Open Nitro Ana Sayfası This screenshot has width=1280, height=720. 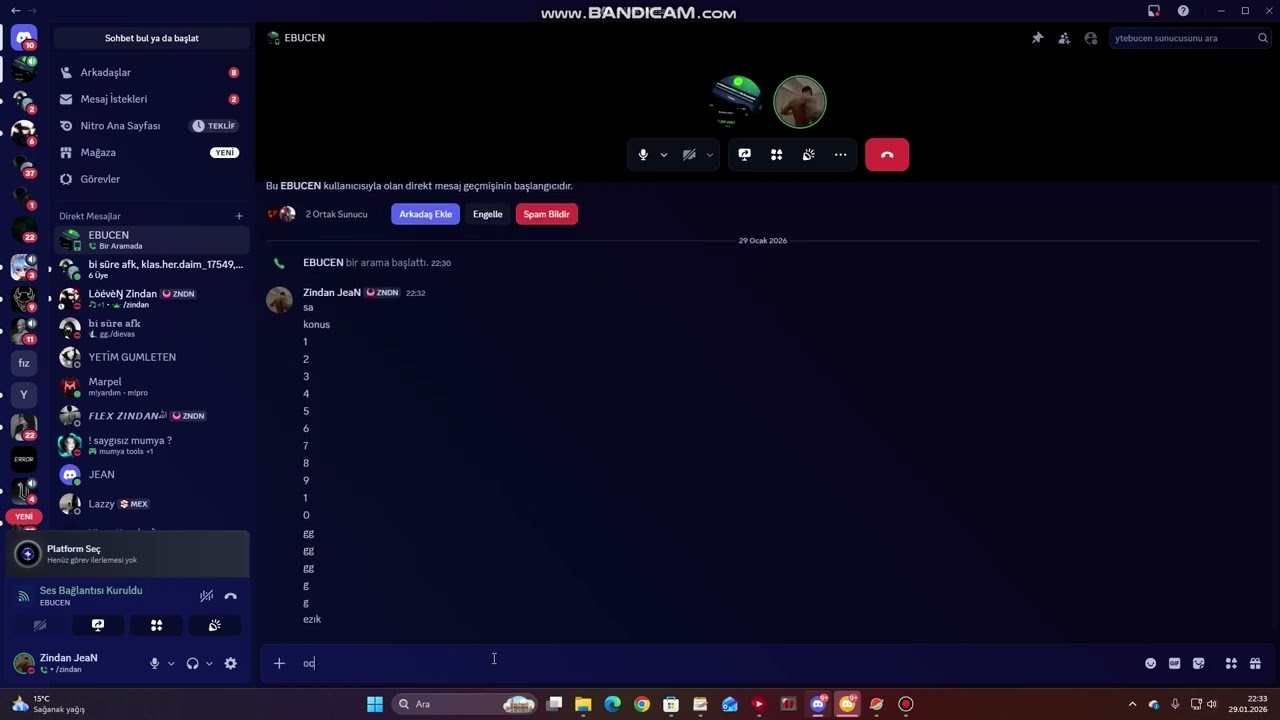tap(152, 126)
